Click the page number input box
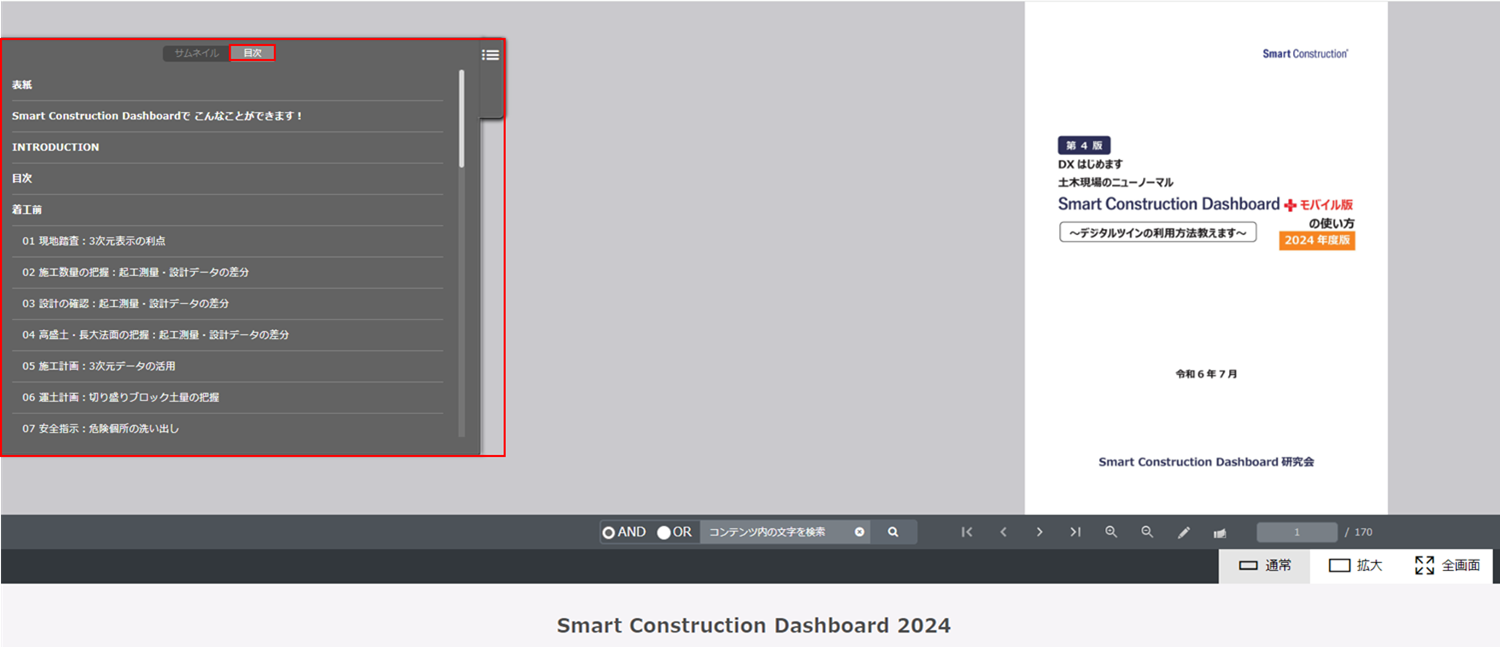1500x647 pixels. 1297,532
